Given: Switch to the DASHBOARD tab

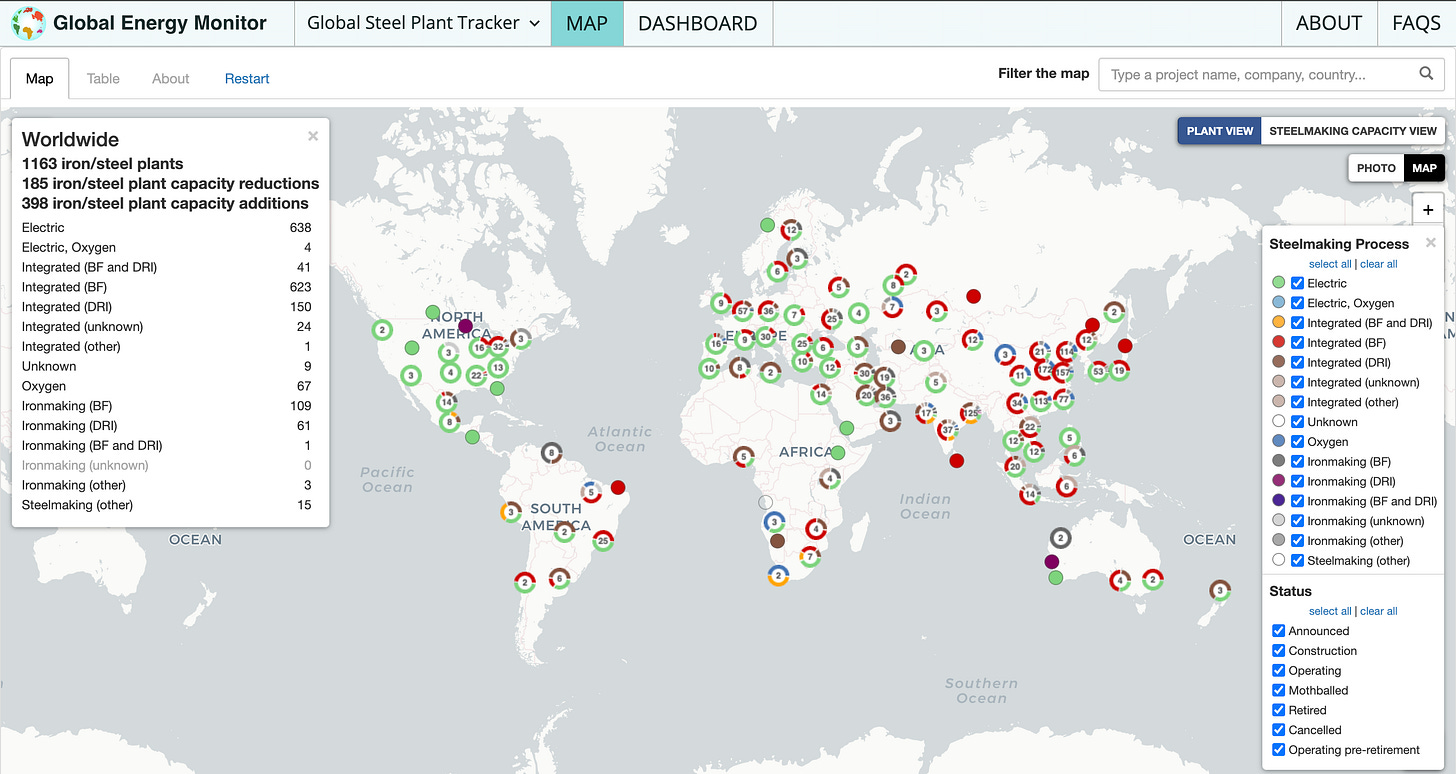Looking at the screenshot, I should point(698,23).
